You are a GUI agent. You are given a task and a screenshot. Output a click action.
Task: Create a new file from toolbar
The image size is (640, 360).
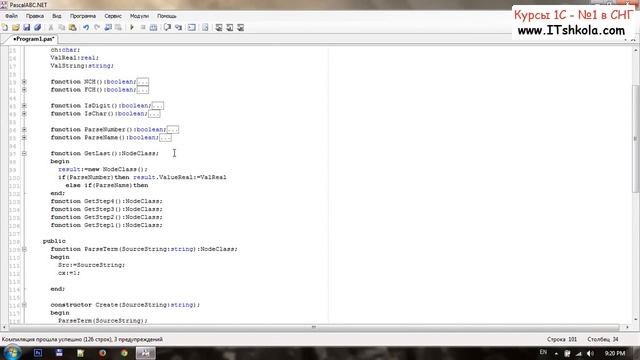tap(5, 27)
